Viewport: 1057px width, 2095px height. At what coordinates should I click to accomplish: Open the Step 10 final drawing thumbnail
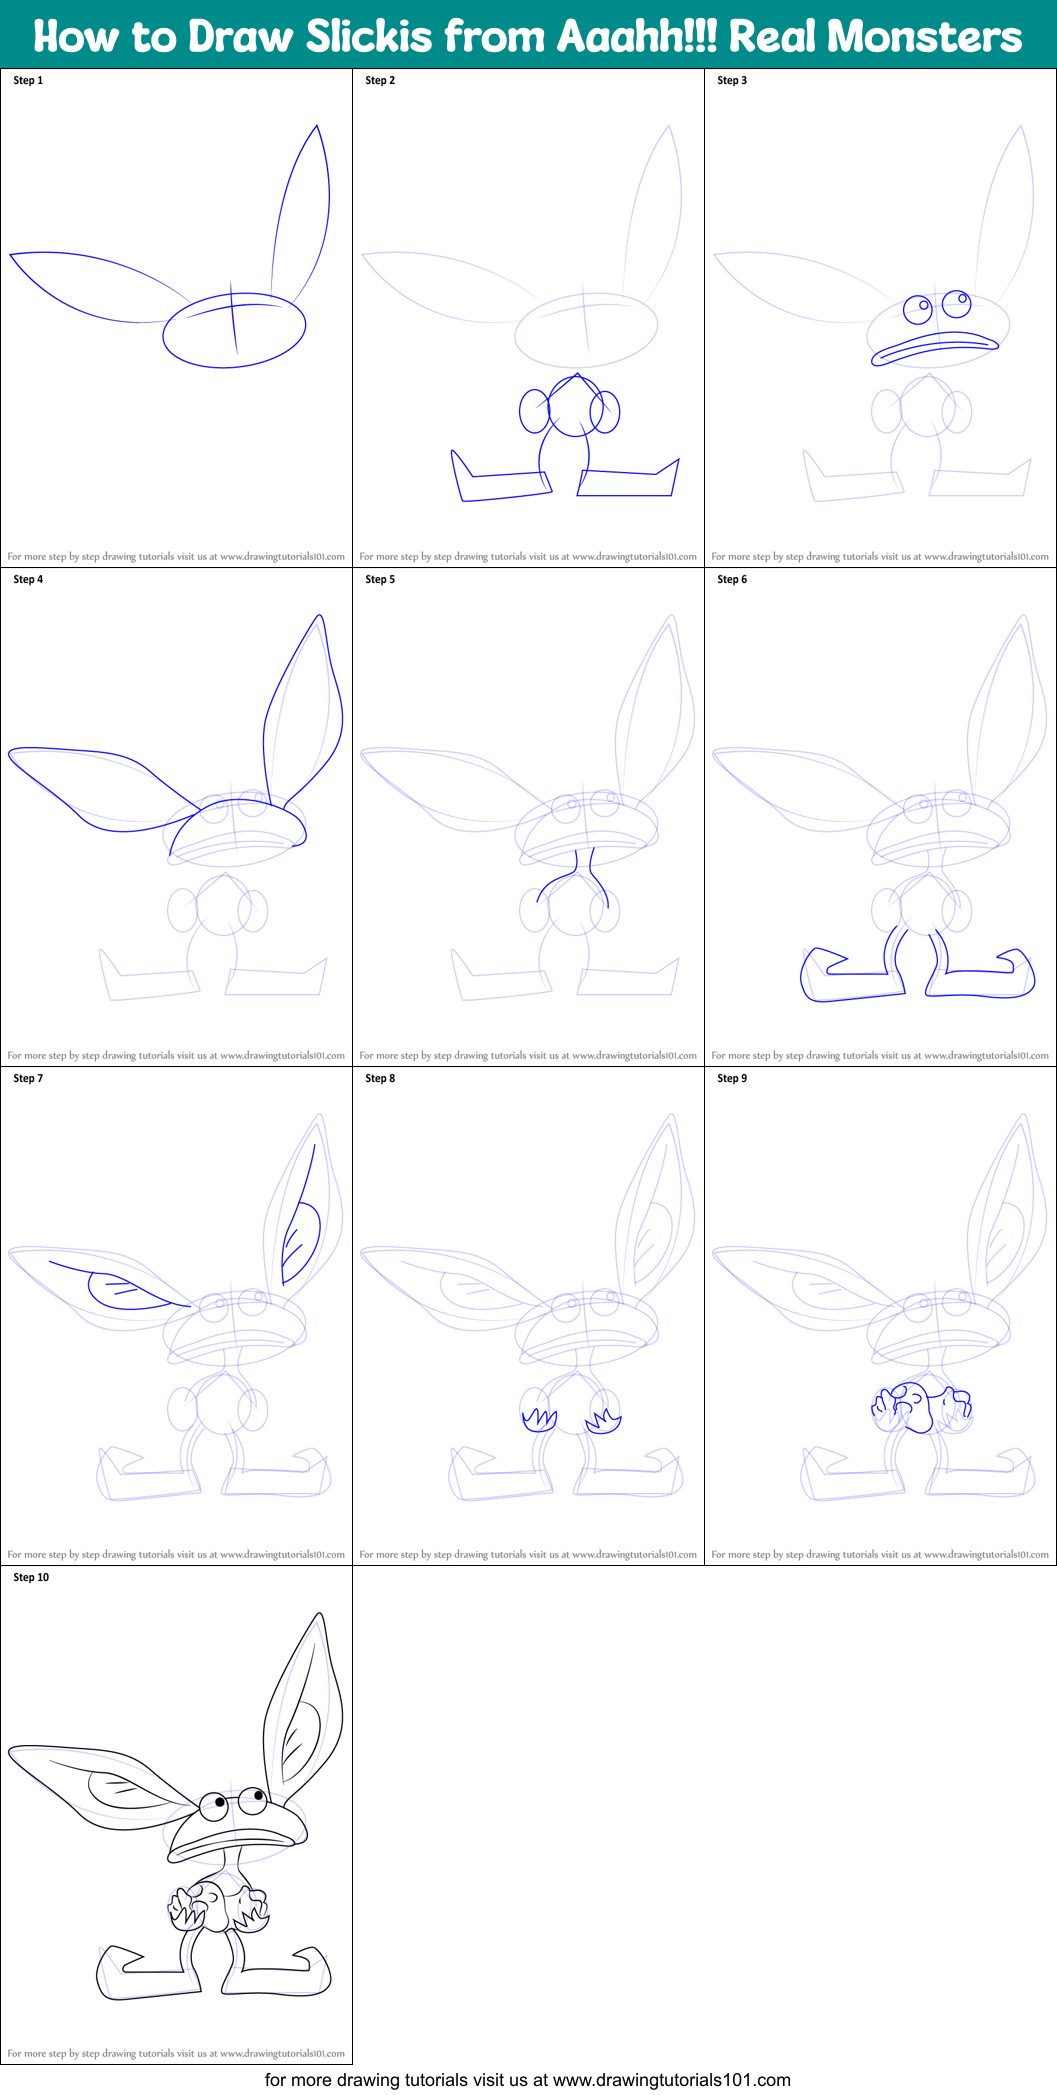tap(176, 1815)
